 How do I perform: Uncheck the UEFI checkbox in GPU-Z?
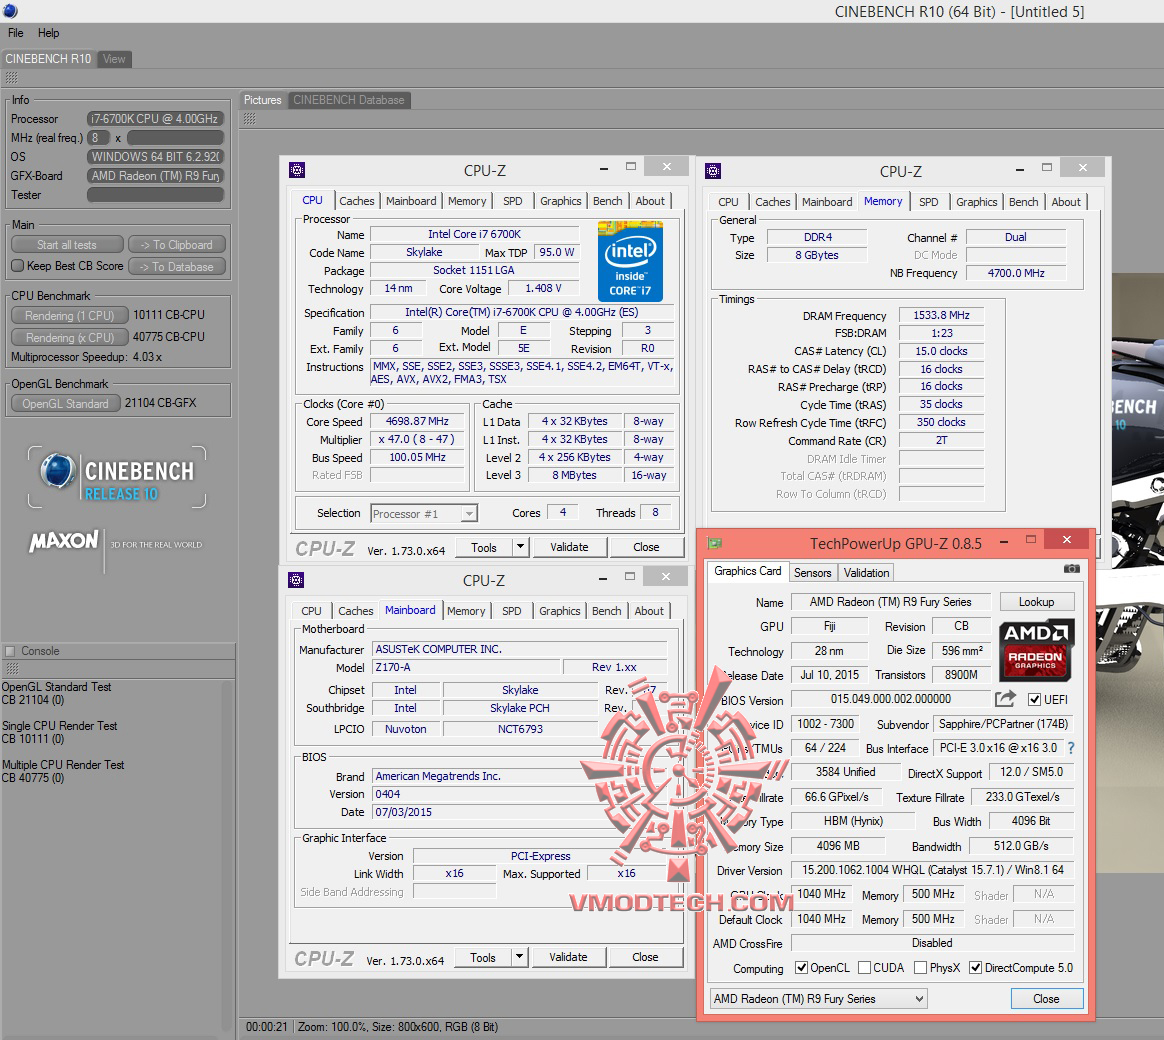tap(1034, 699)
